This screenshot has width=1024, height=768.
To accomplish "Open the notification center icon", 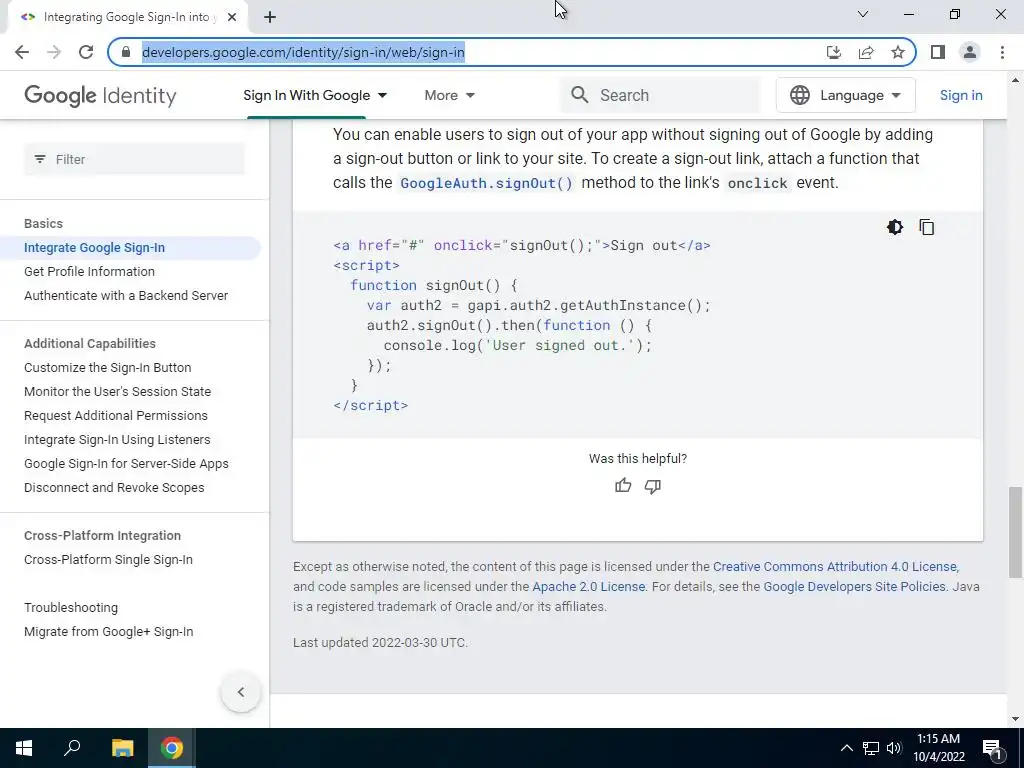I will [x=992, y=749].
